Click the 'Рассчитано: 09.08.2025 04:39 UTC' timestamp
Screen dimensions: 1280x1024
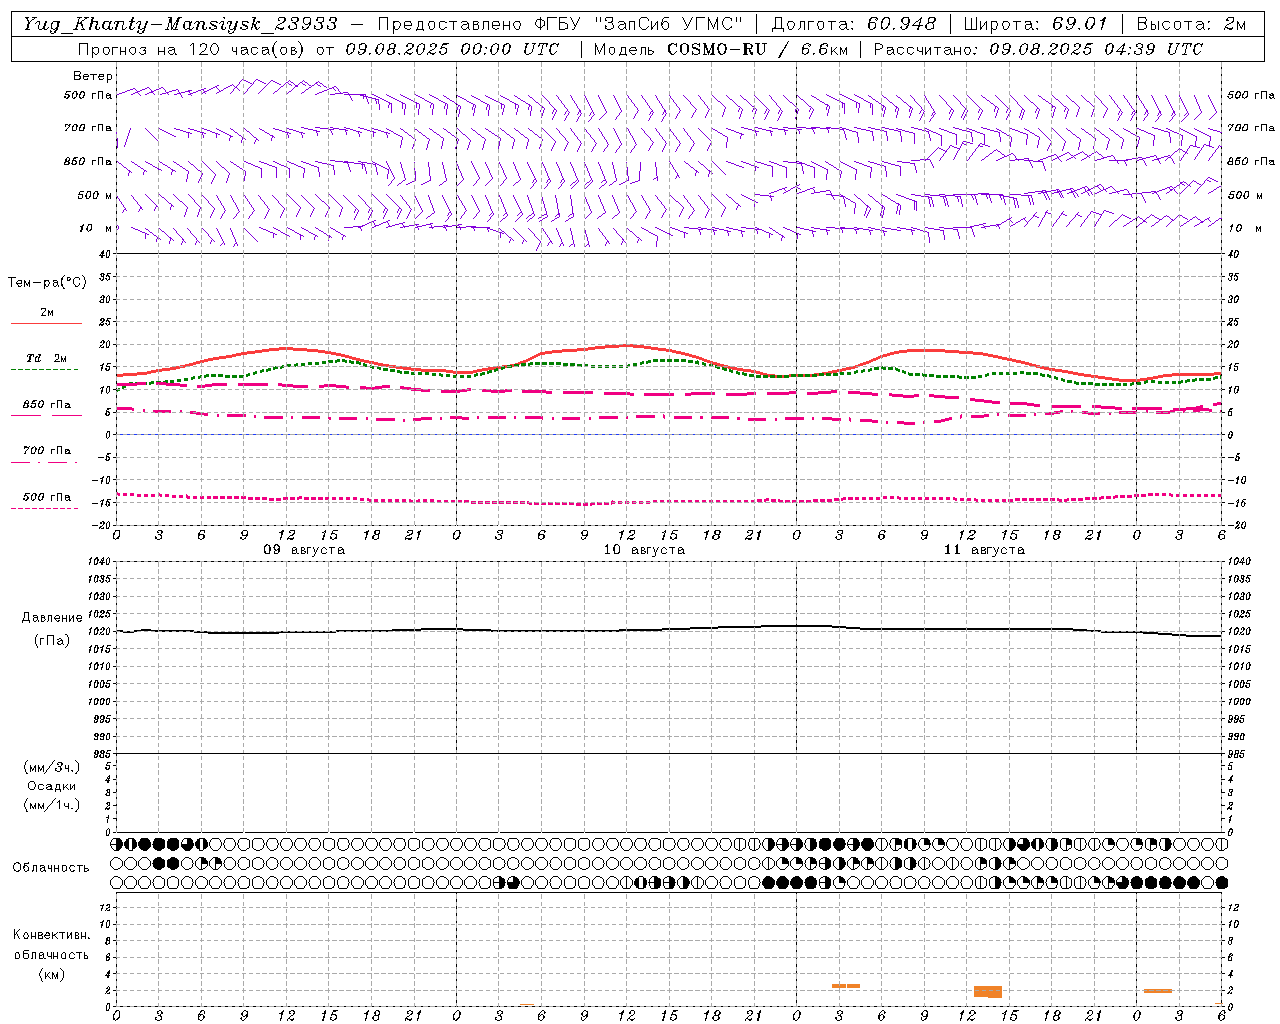[x=1038, y=49]
